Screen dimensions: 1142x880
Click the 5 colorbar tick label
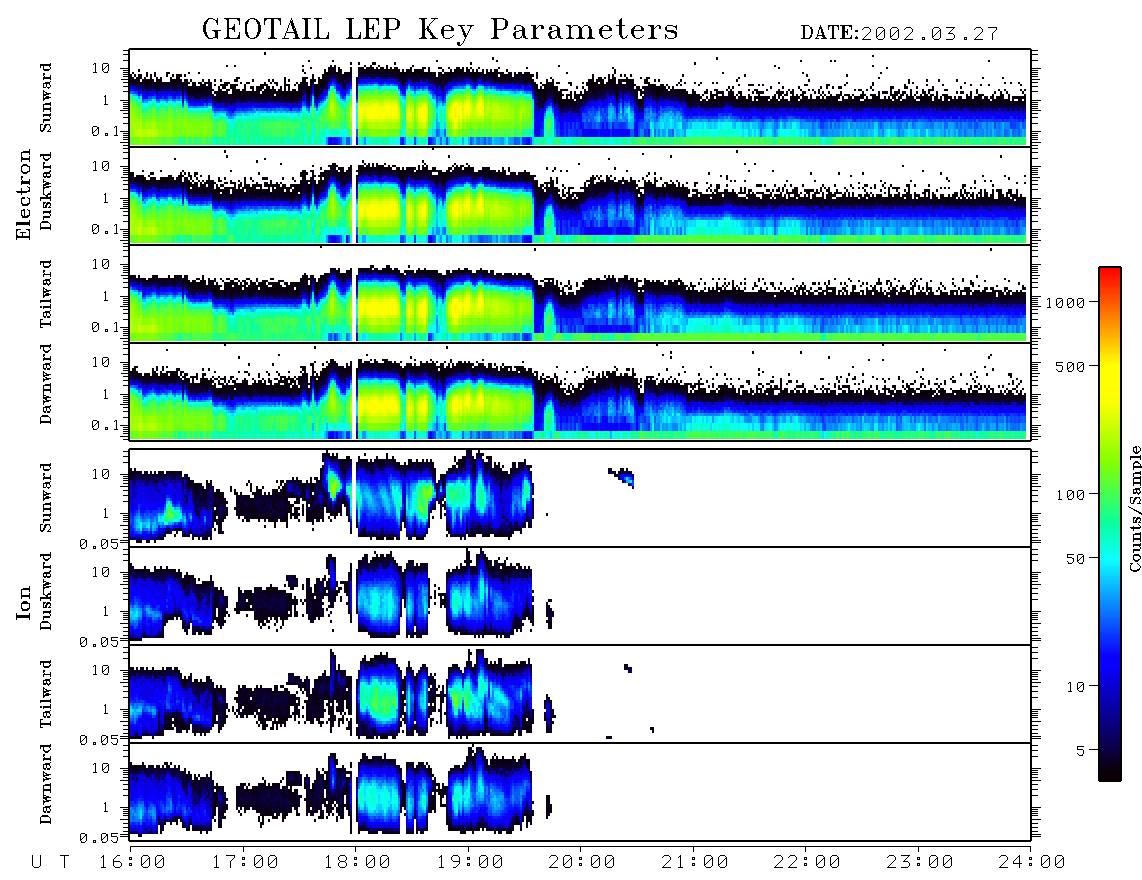(x=1081, y=750)
